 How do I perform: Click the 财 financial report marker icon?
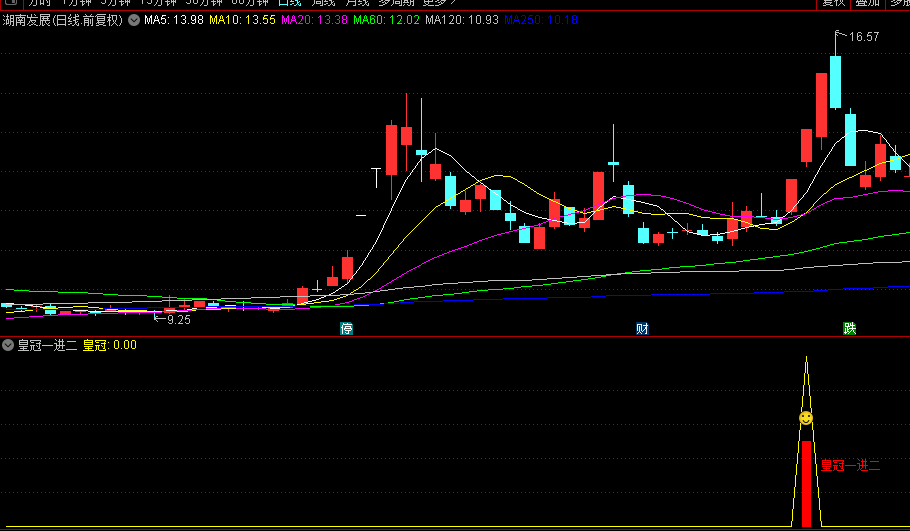coord(642,328)
